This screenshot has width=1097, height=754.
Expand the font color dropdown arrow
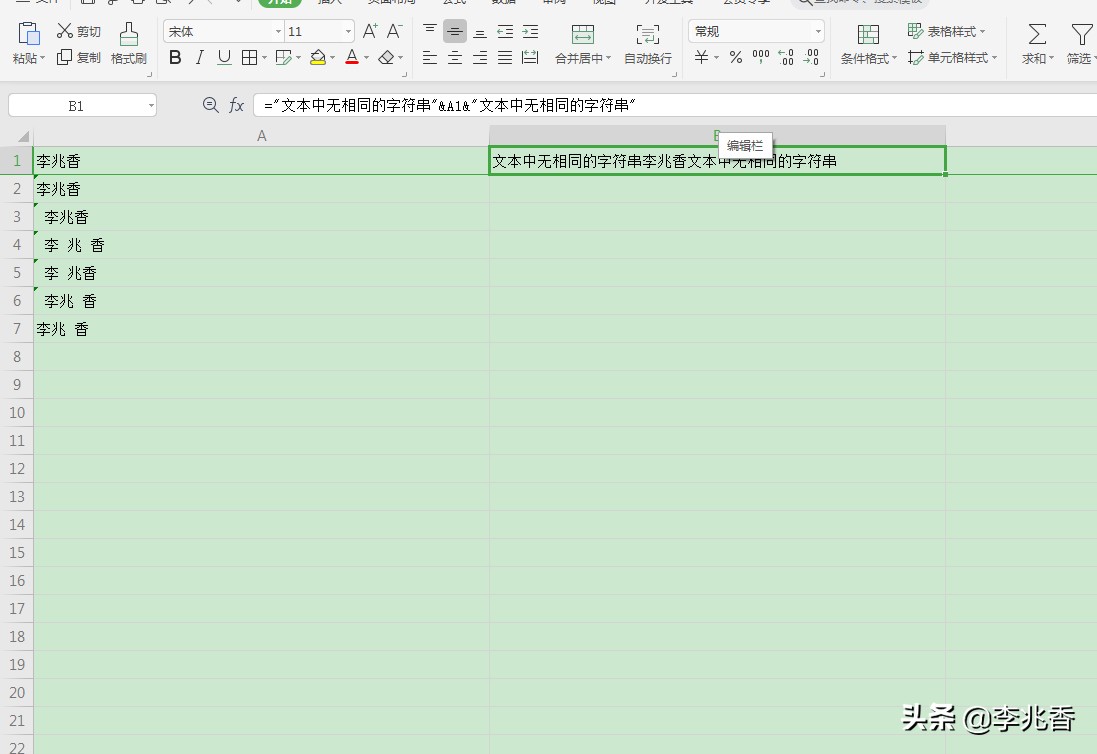tap(367, 58)
